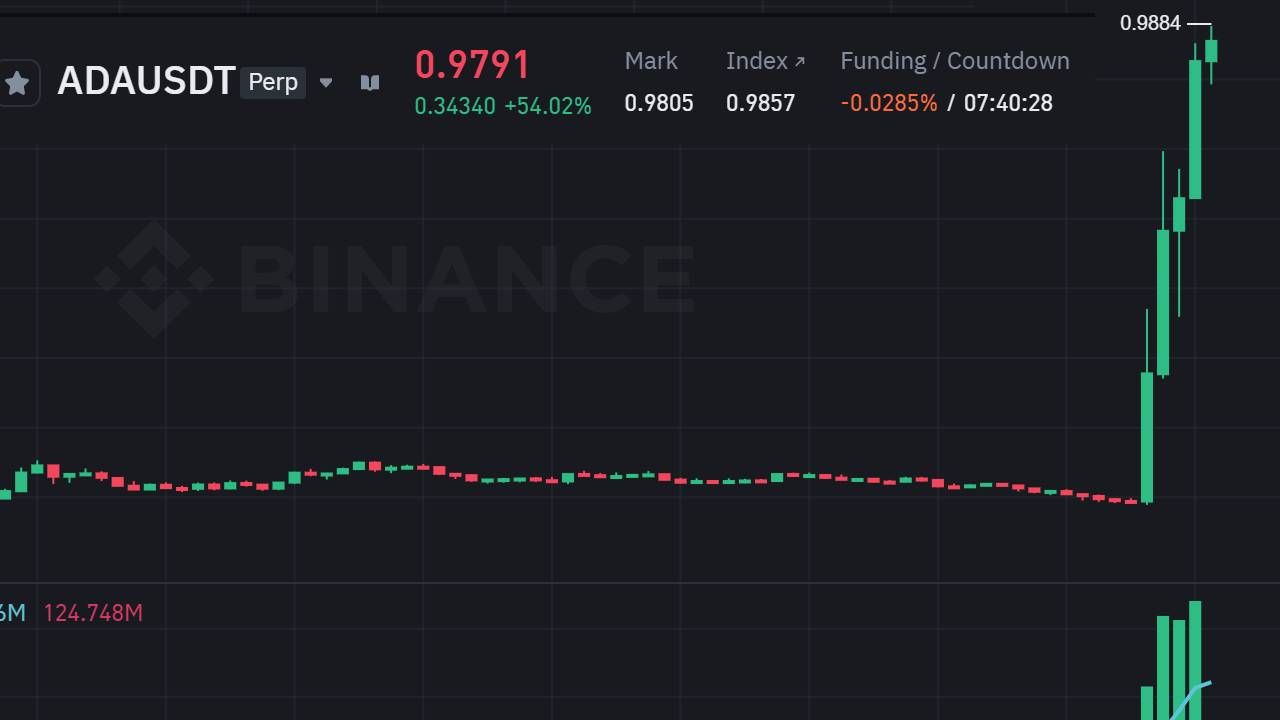Open the Index price link
The width and height of the screenshot is (1280, 720).
click(x=765, y=61)
